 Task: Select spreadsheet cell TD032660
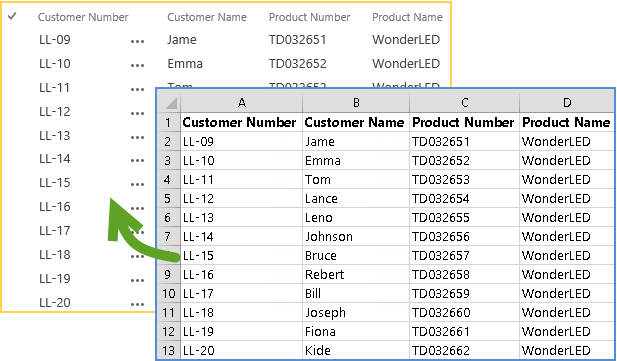[x=464, y=312]
